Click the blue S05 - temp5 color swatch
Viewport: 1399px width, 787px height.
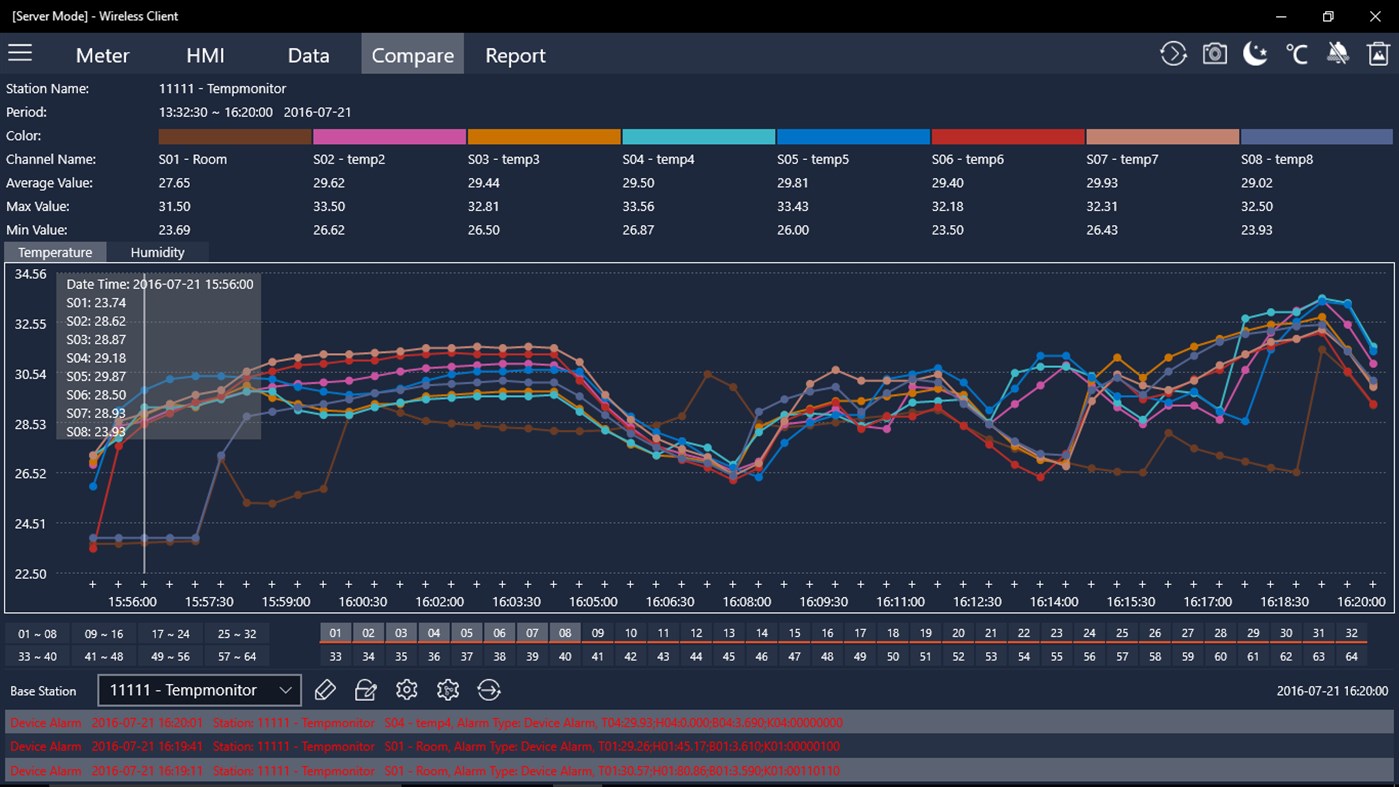tap(854, 136)
